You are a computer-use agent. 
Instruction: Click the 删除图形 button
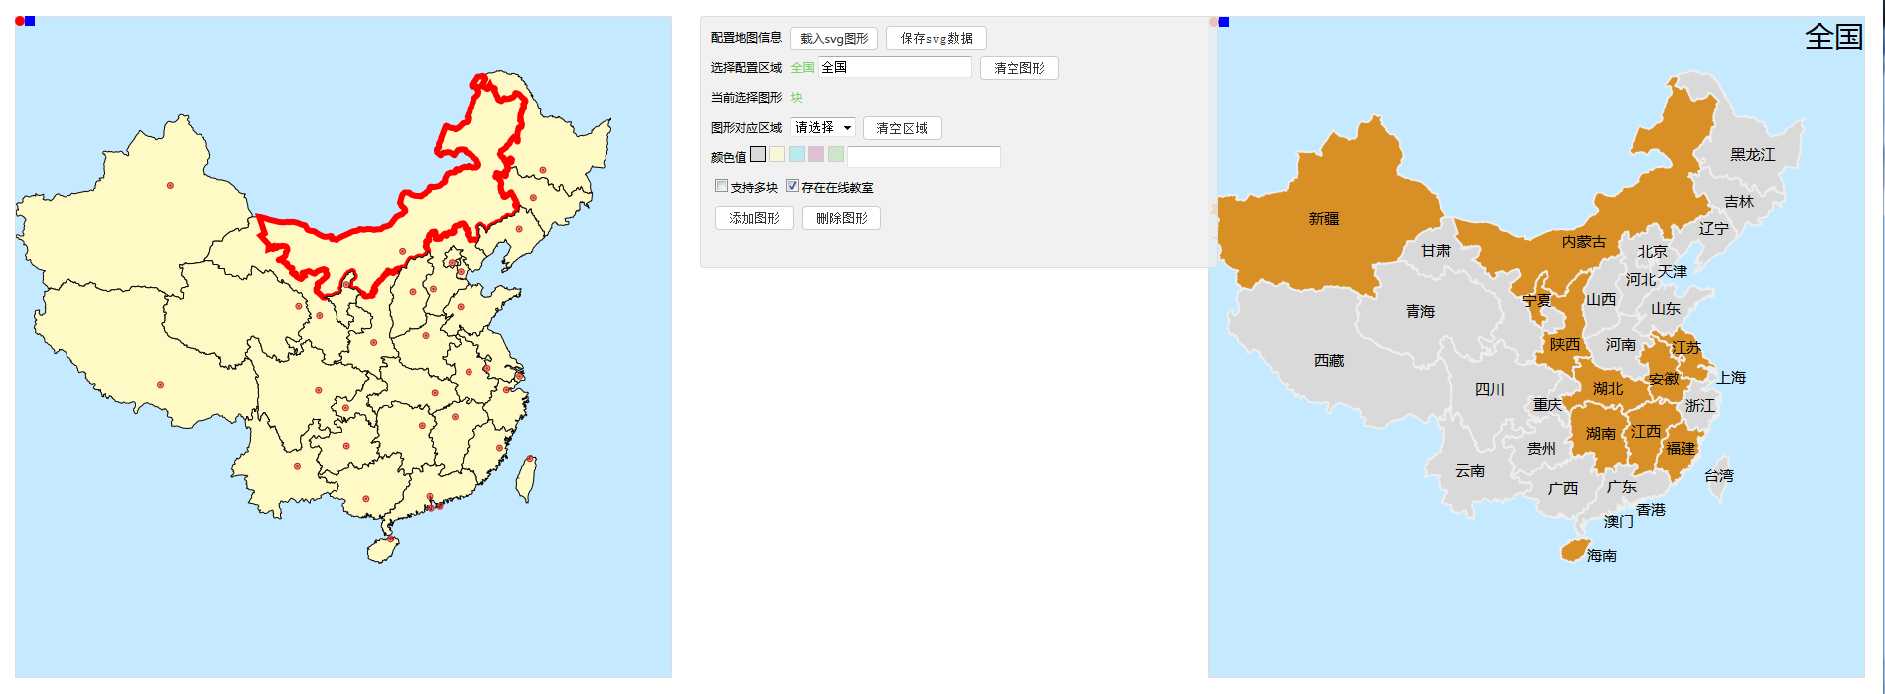(x=841, y=218)
